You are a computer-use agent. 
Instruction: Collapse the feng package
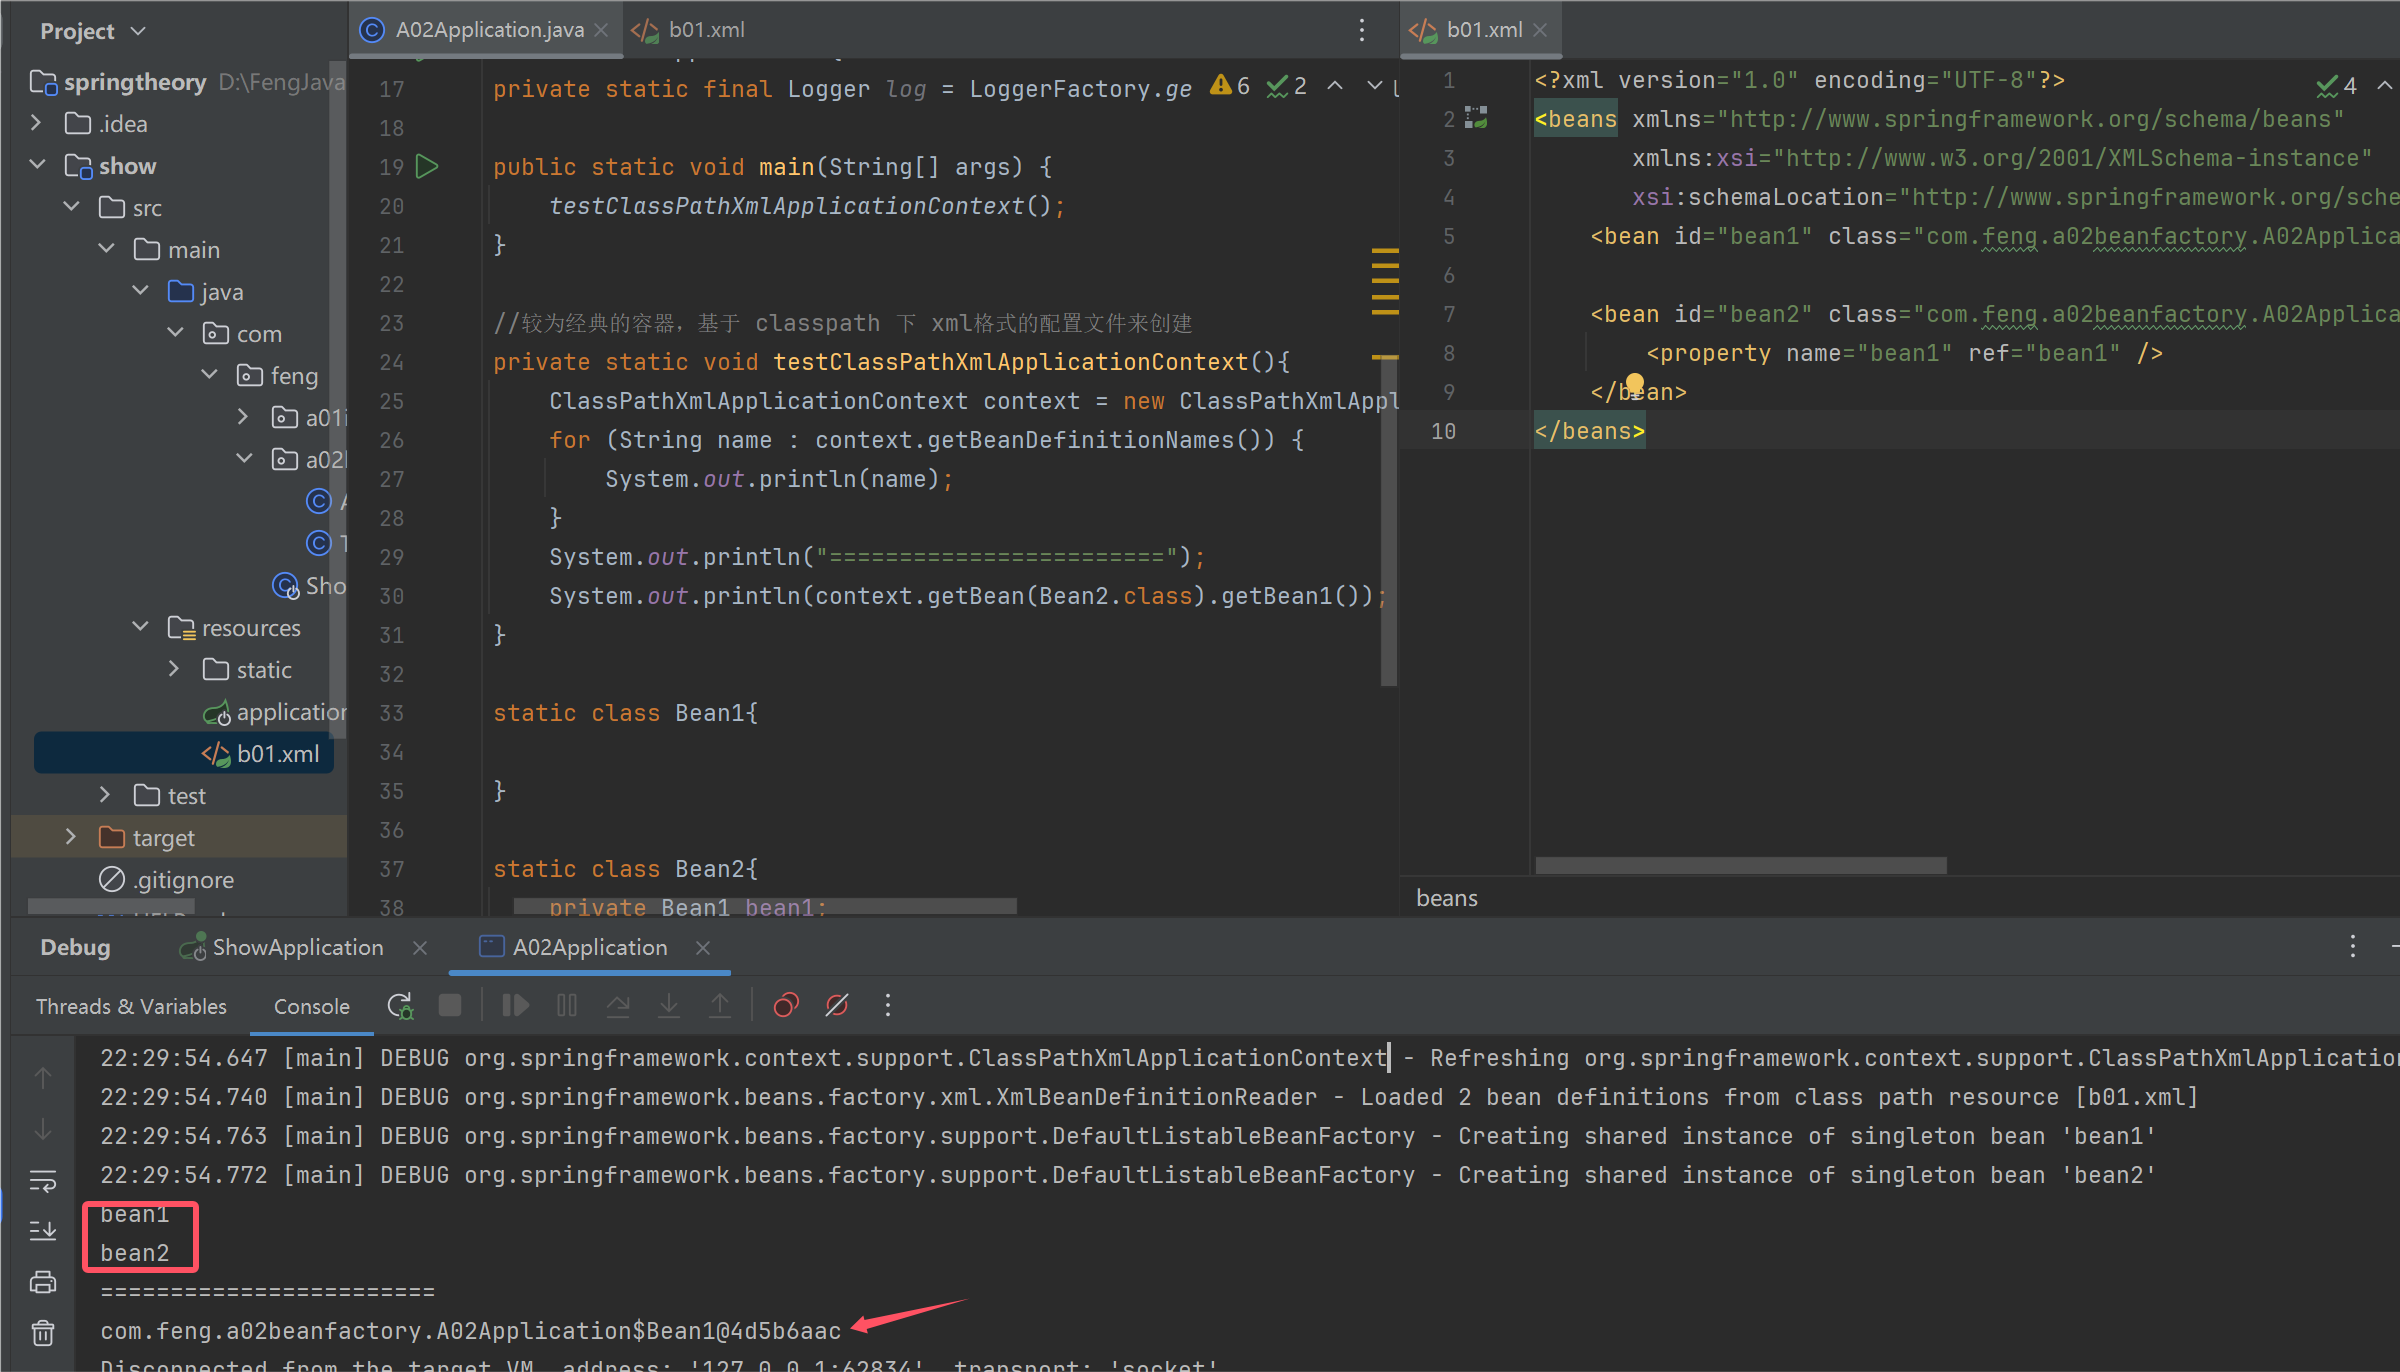pyautogui.click(x=210, y=375)
